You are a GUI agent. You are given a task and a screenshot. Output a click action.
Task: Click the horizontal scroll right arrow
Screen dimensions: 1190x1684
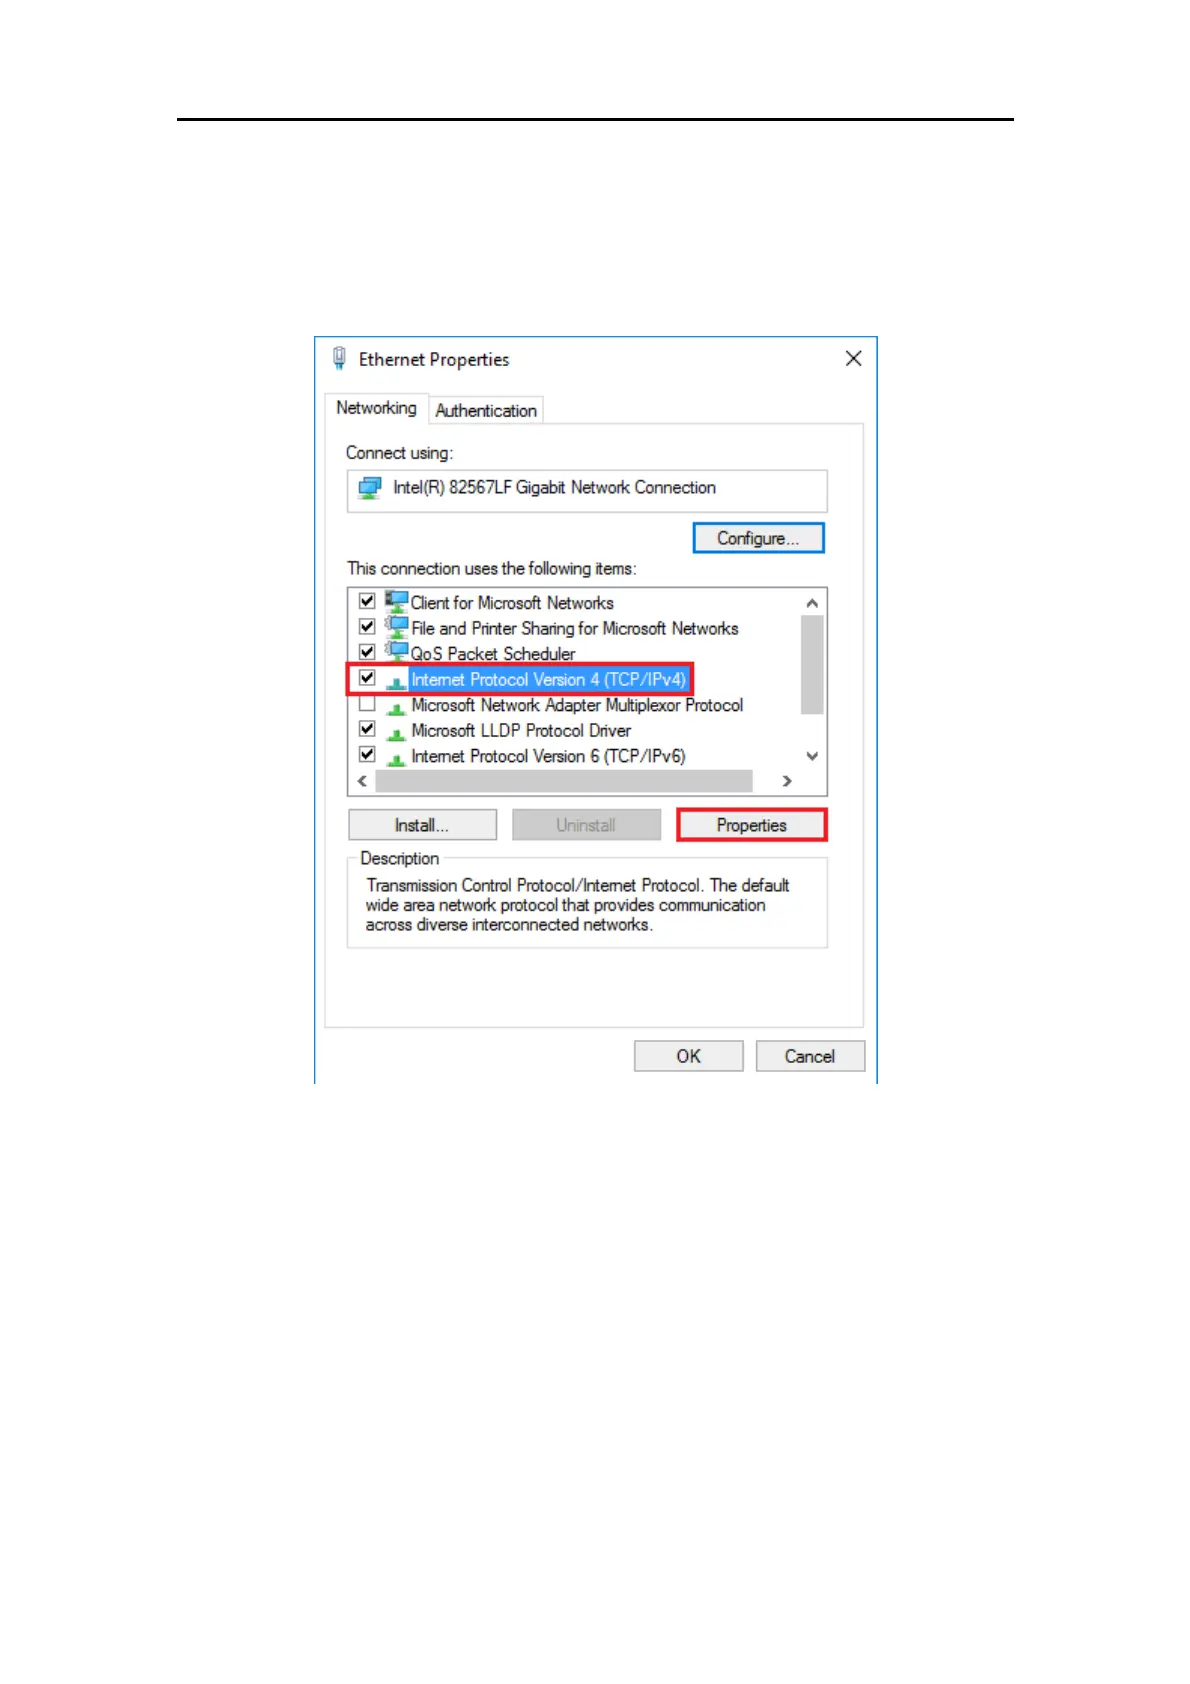787,781
